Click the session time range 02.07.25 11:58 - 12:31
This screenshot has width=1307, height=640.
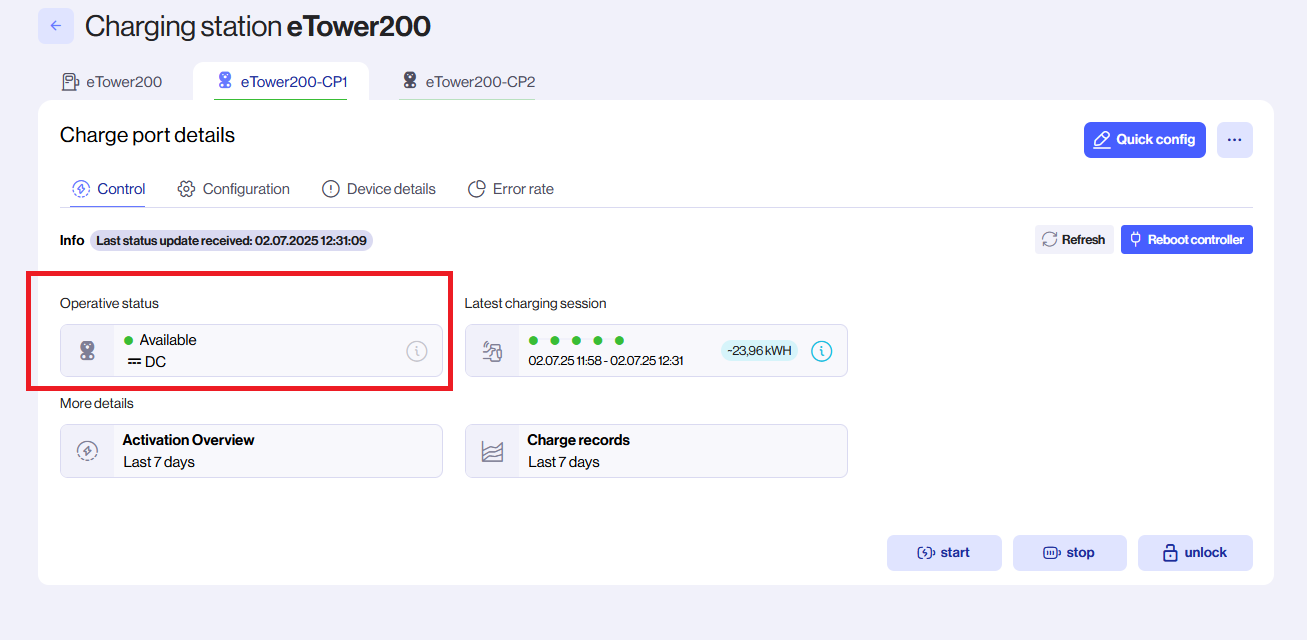coord(606,360)
